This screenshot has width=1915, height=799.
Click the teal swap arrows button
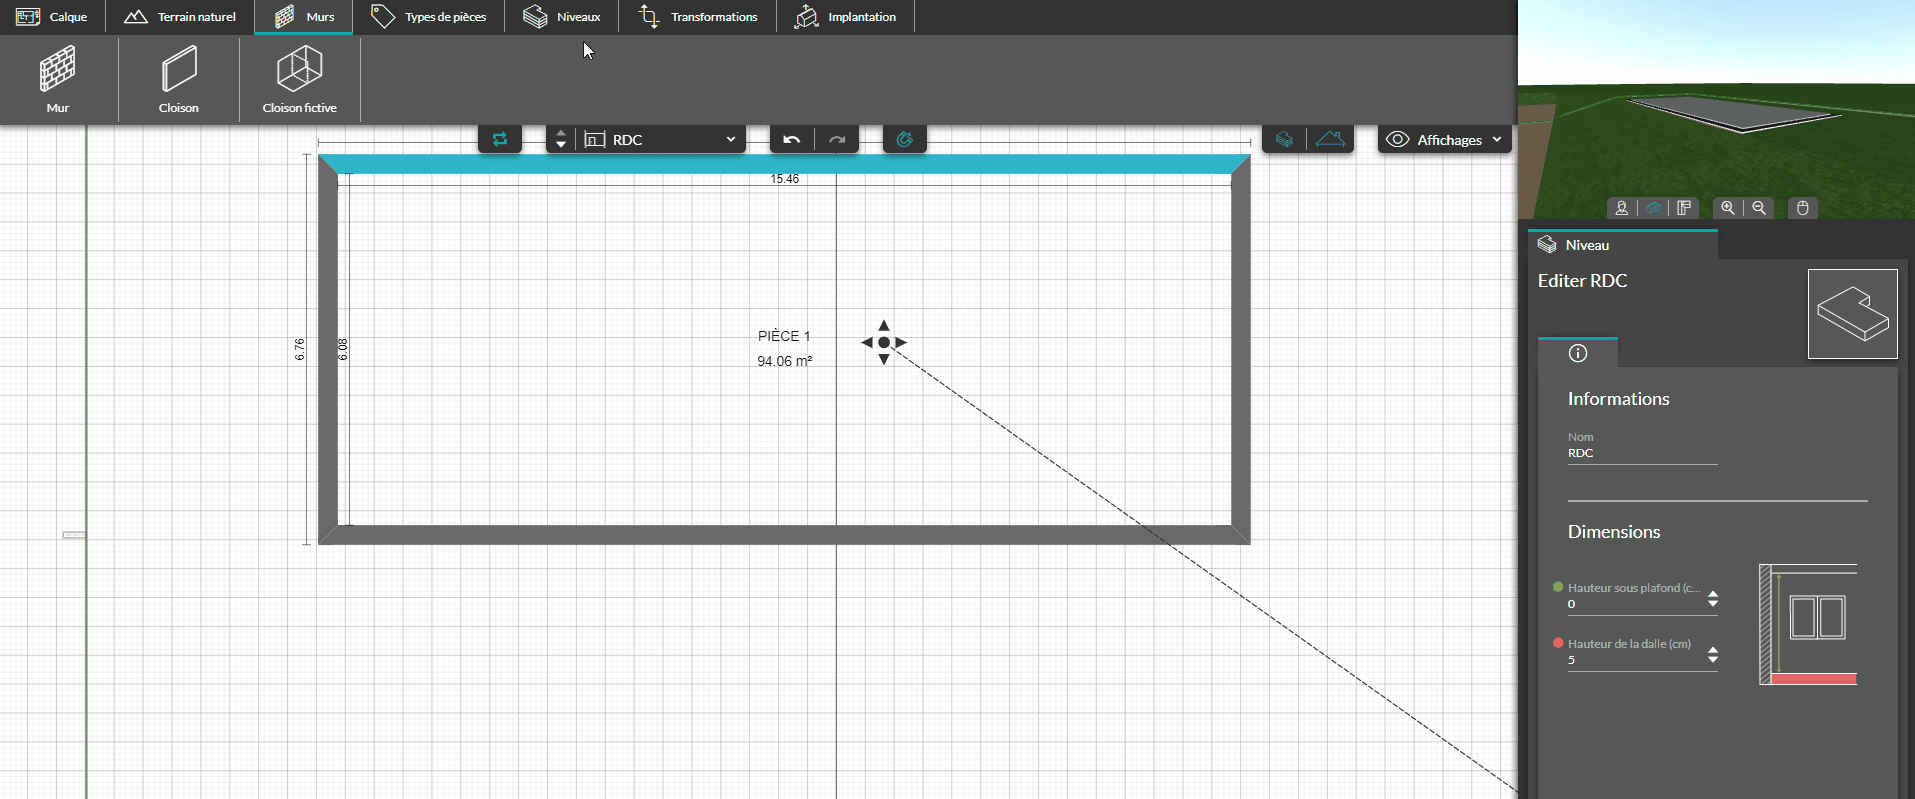pos(500,139)
